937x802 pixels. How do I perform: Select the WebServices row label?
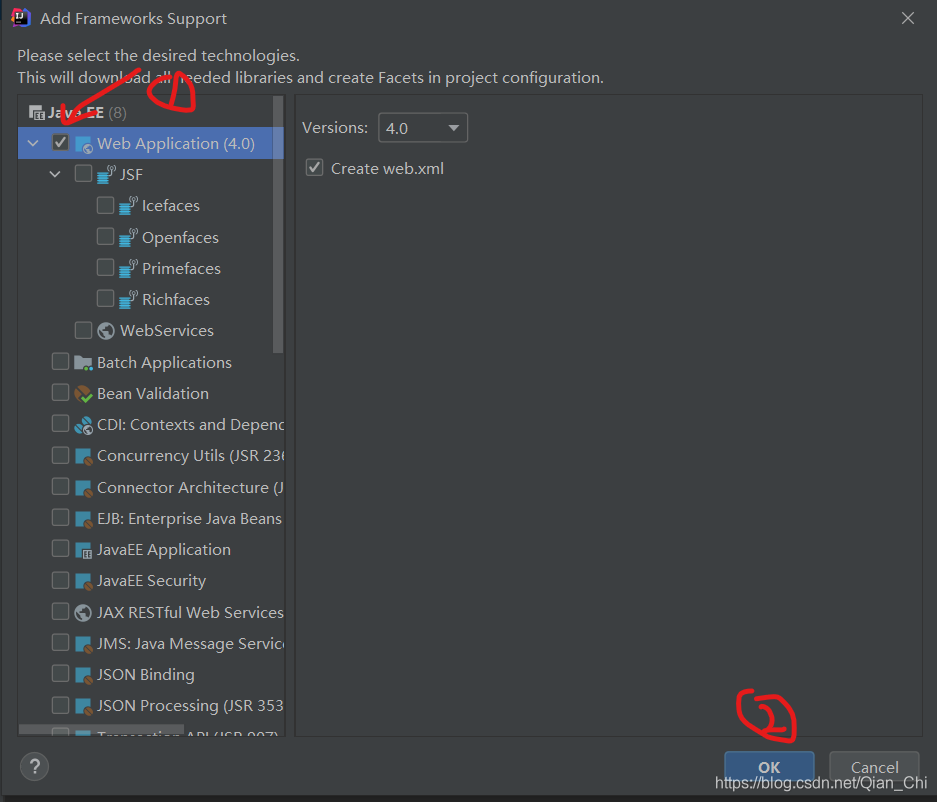pyautogui.click(x=167, y=330)
